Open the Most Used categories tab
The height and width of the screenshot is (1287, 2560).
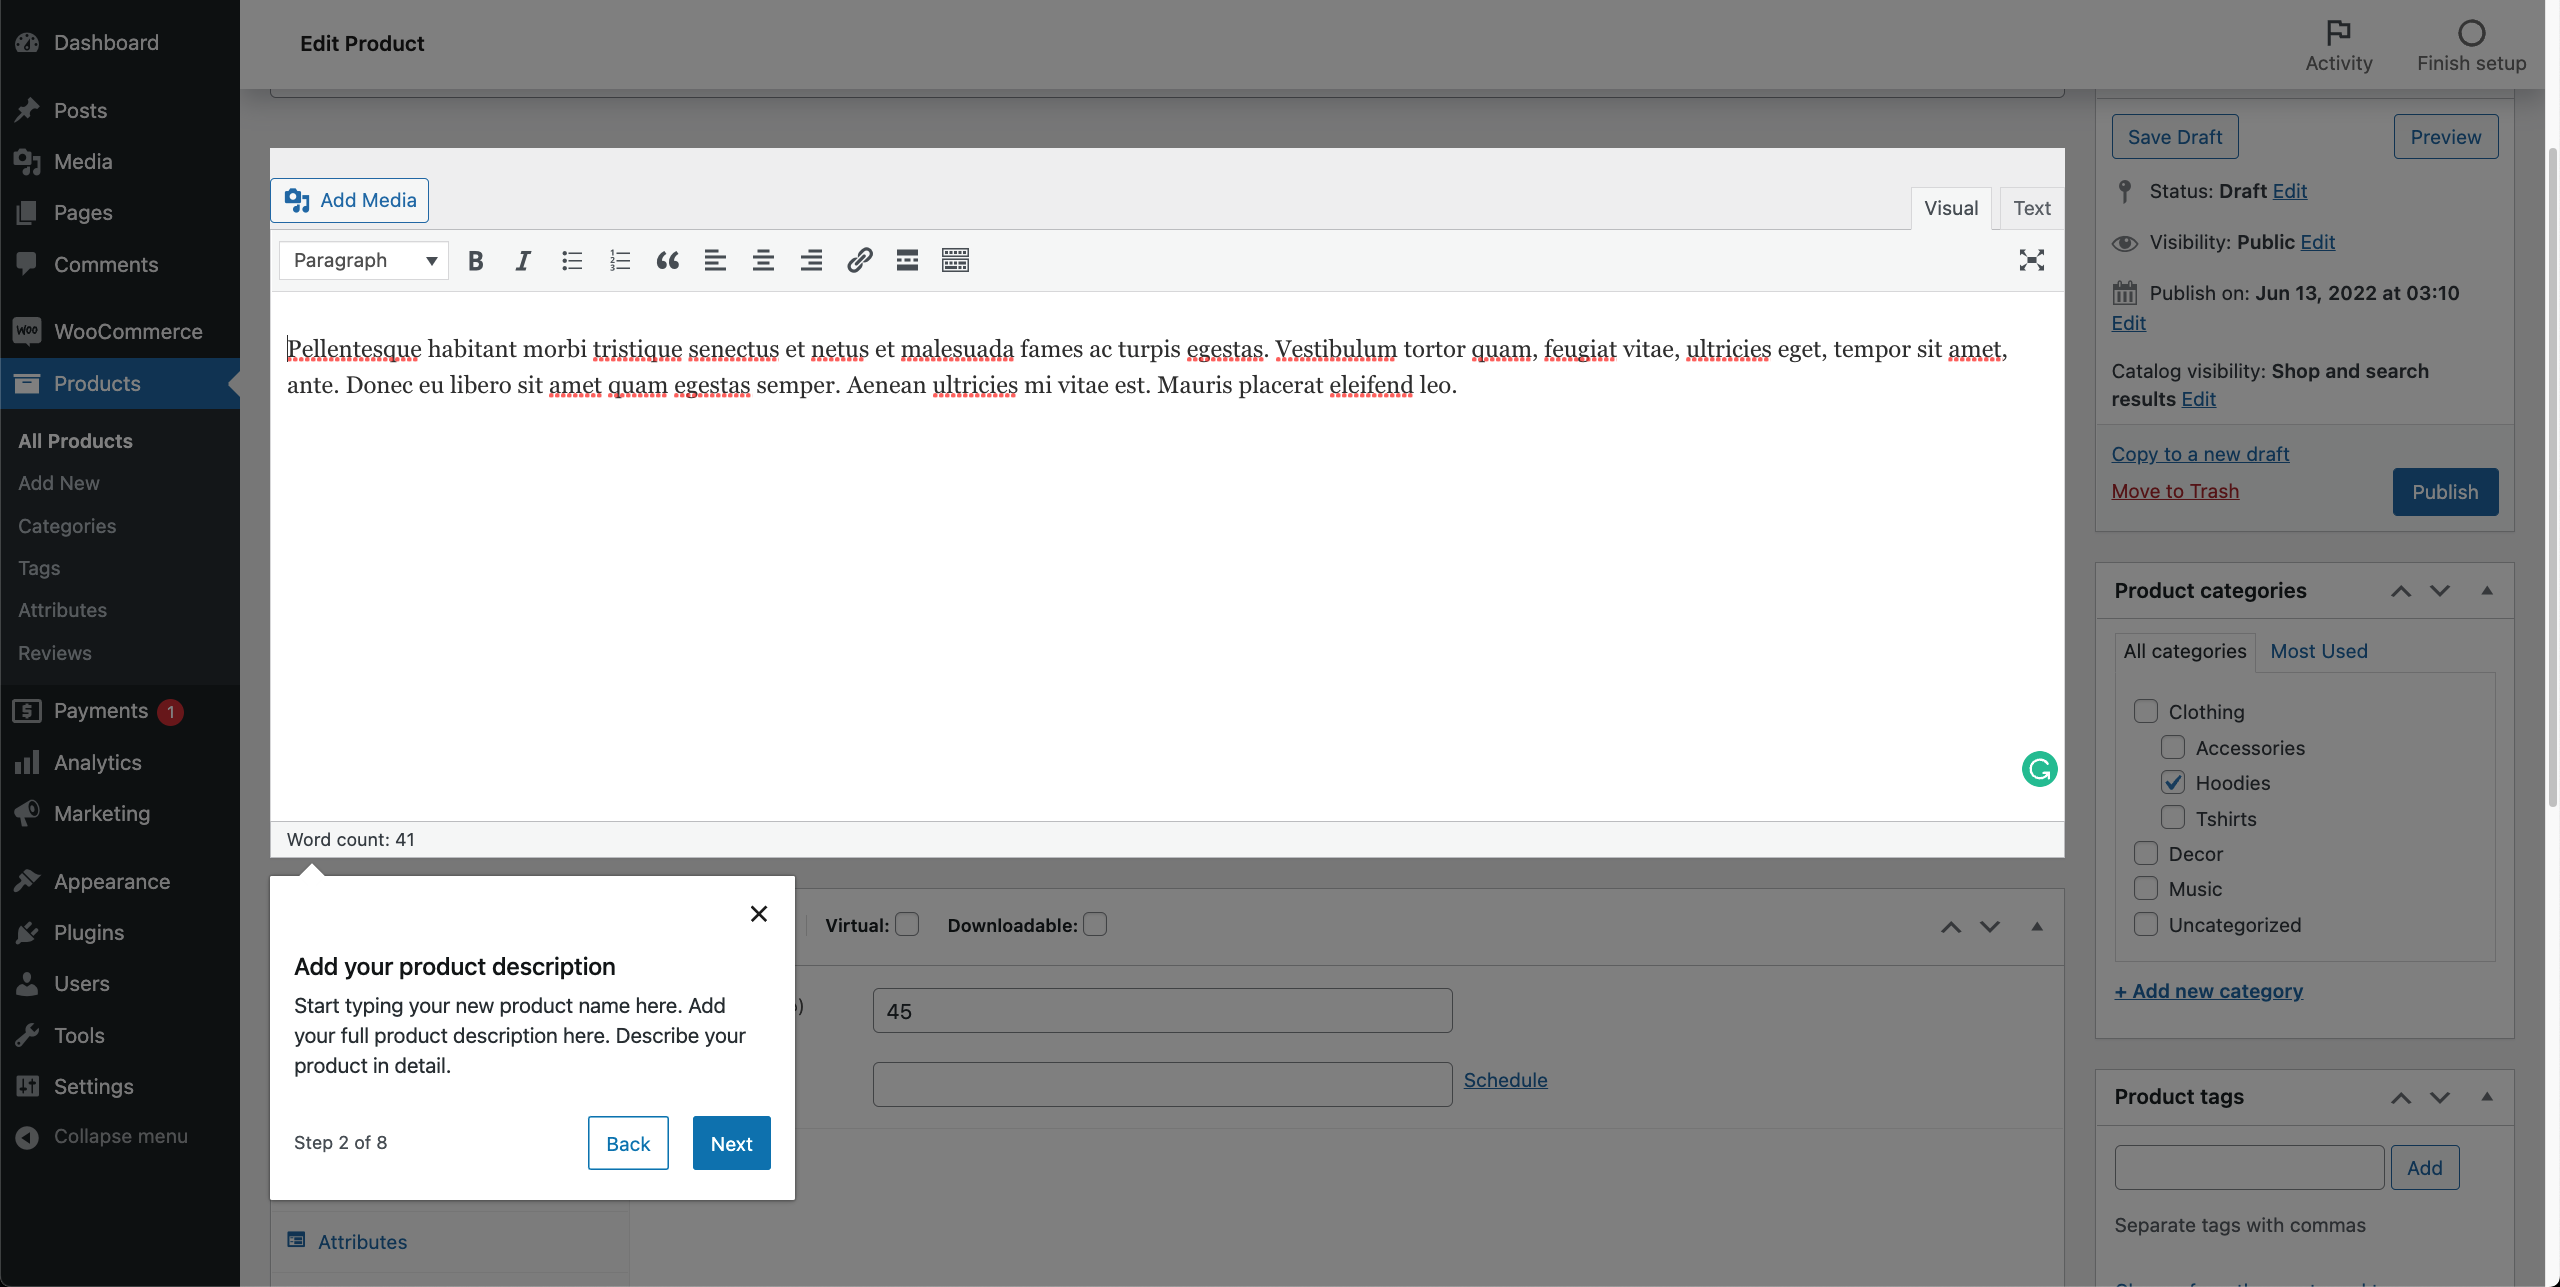(2318, 651)
